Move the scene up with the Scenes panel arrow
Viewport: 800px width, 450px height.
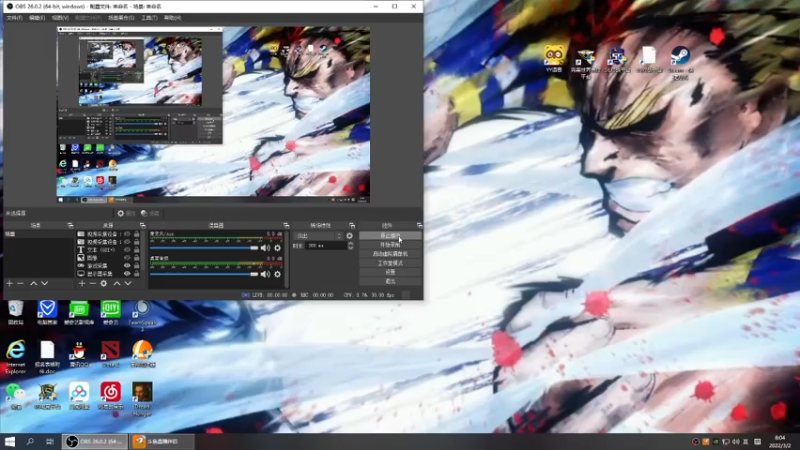[x=34, y=283]
